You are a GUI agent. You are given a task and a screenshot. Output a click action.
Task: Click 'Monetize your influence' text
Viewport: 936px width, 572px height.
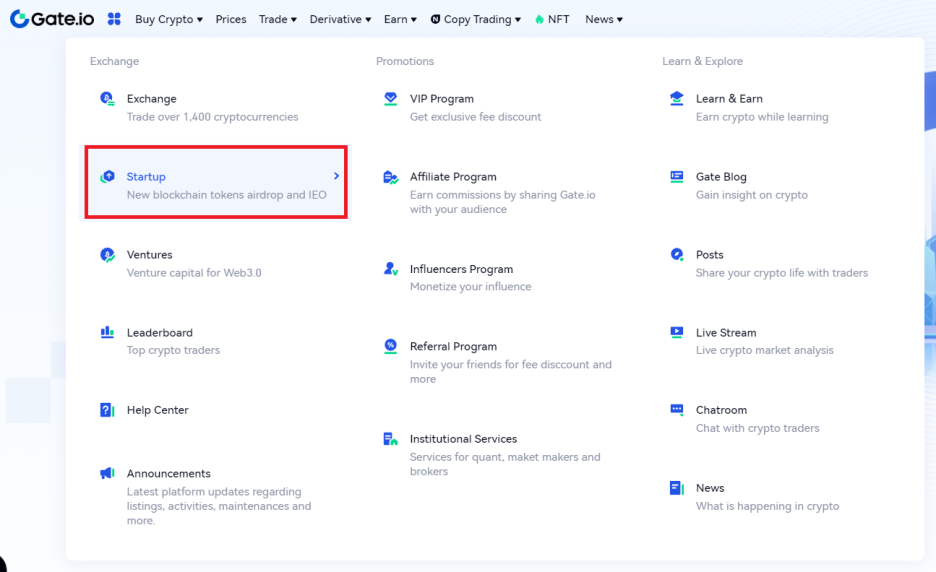click(x=470, y=287)
